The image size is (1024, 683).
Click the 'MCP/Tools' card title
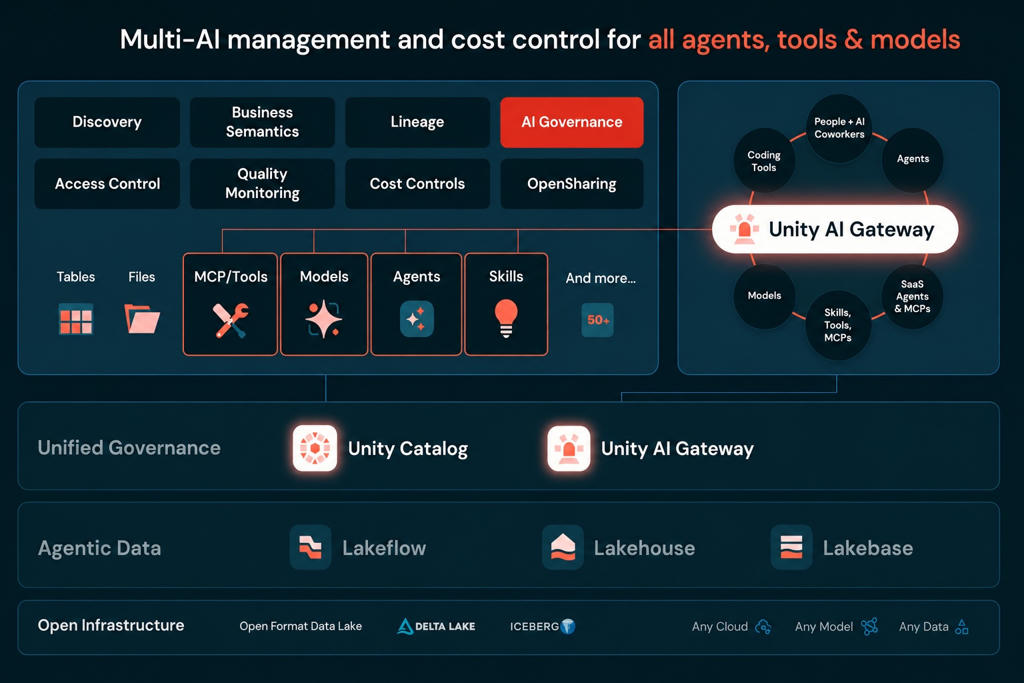(x=231, y=277)
